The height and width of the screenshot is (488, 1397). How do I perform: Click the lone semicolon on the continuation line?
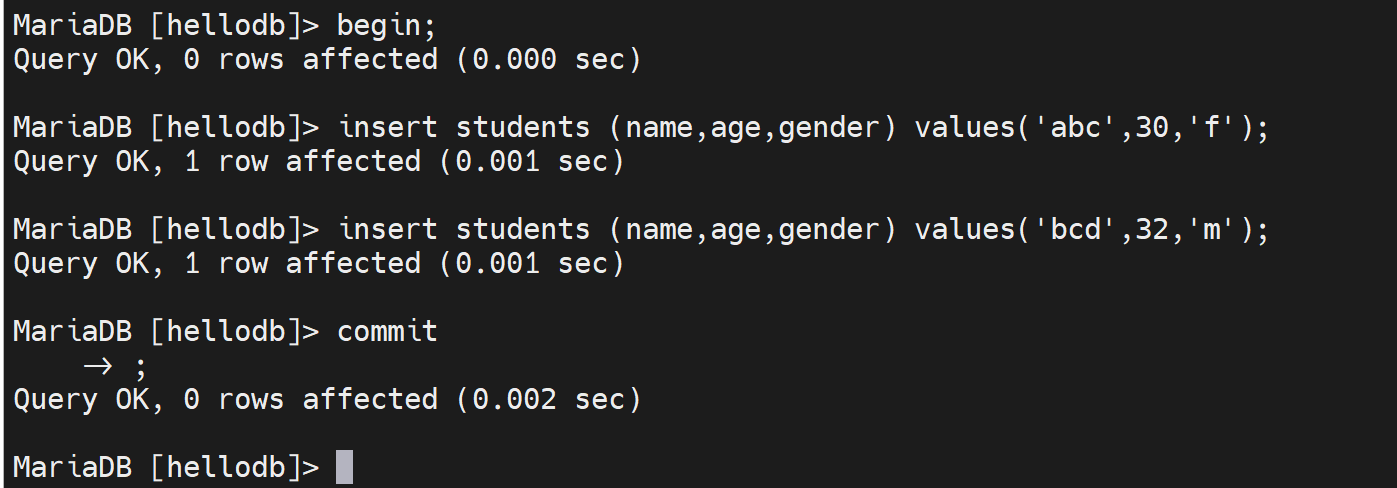[x=139, y=367]
